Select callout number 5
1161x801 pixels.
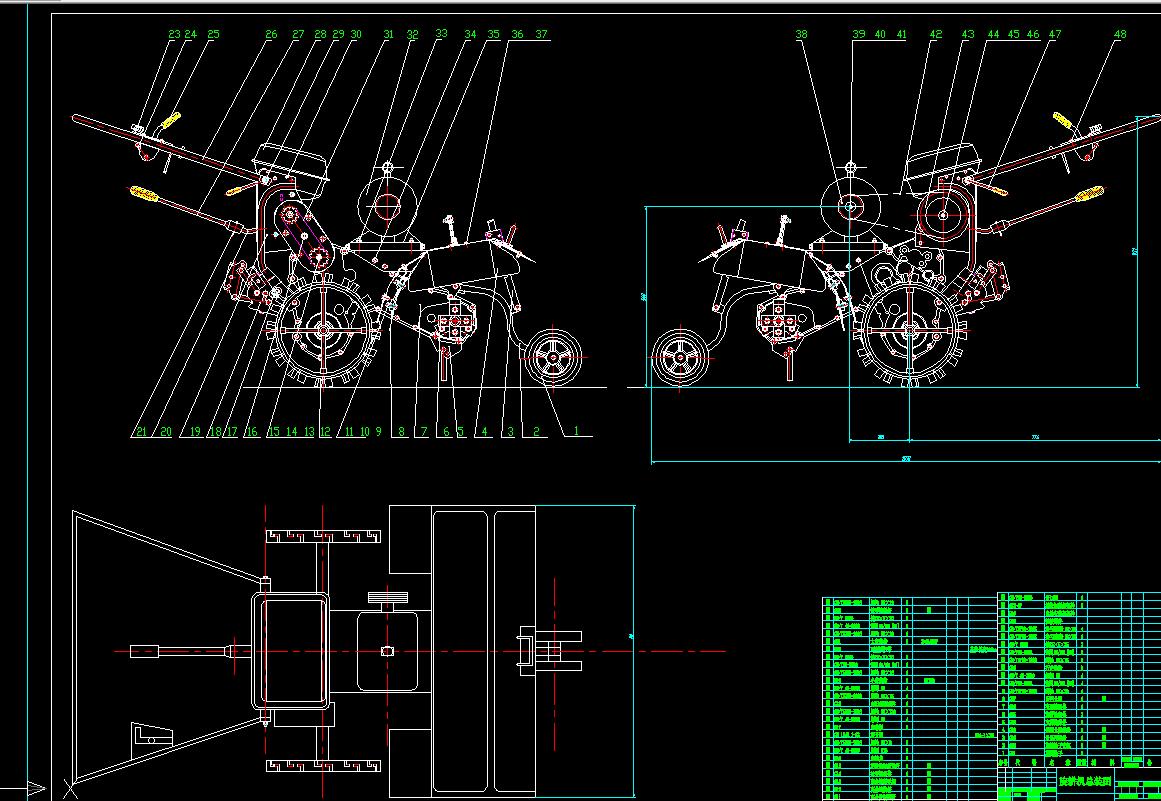461,432
